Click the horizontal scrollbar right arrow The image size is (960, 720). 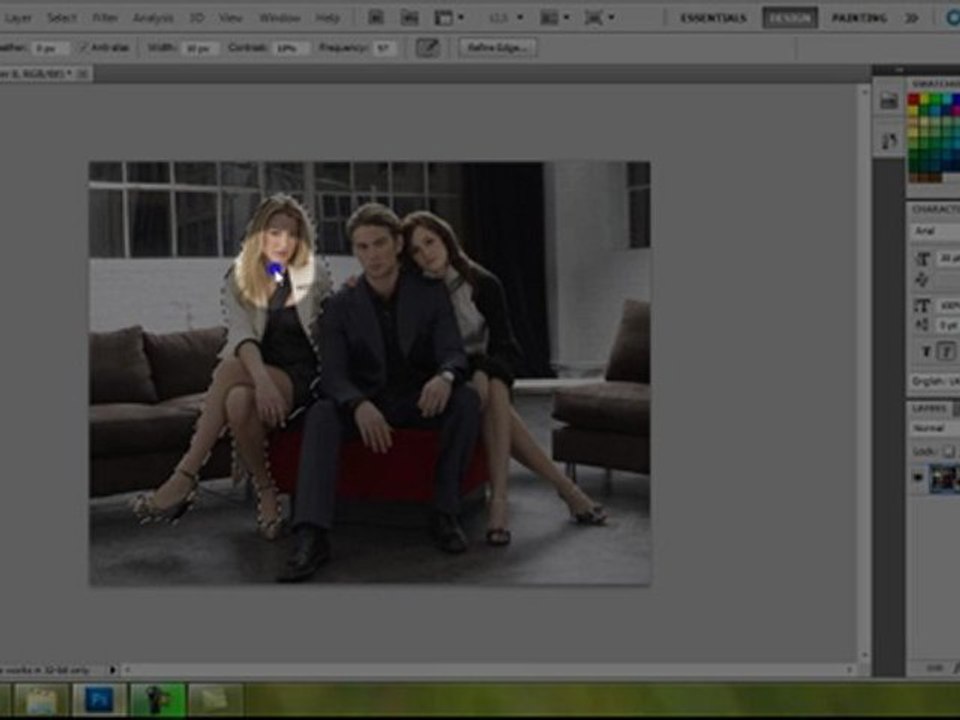[x=849, y=670]
